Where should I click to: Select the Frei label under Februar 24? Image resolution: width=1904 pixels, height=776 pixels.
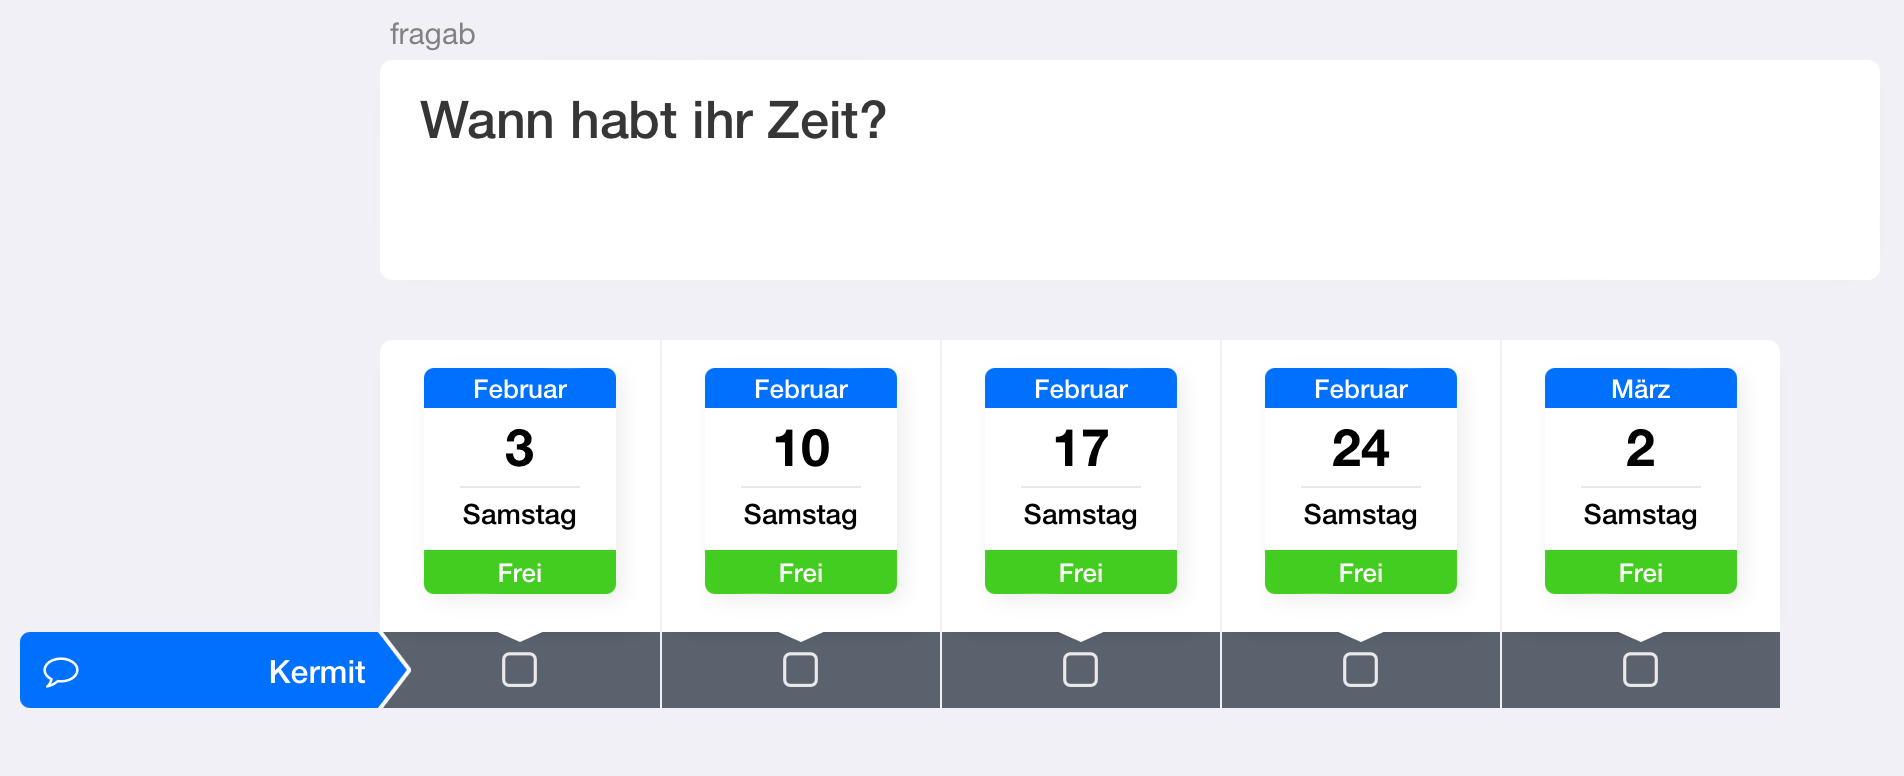coord(1360,573)
